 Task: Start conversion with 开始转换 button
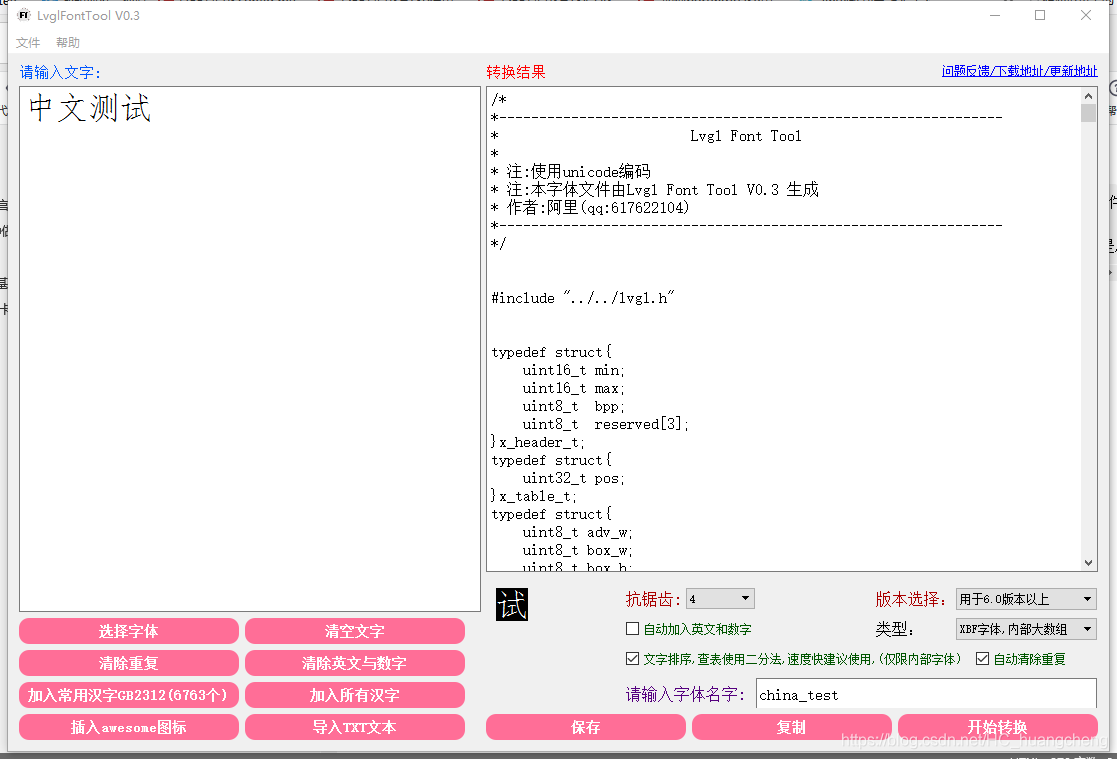997,727
